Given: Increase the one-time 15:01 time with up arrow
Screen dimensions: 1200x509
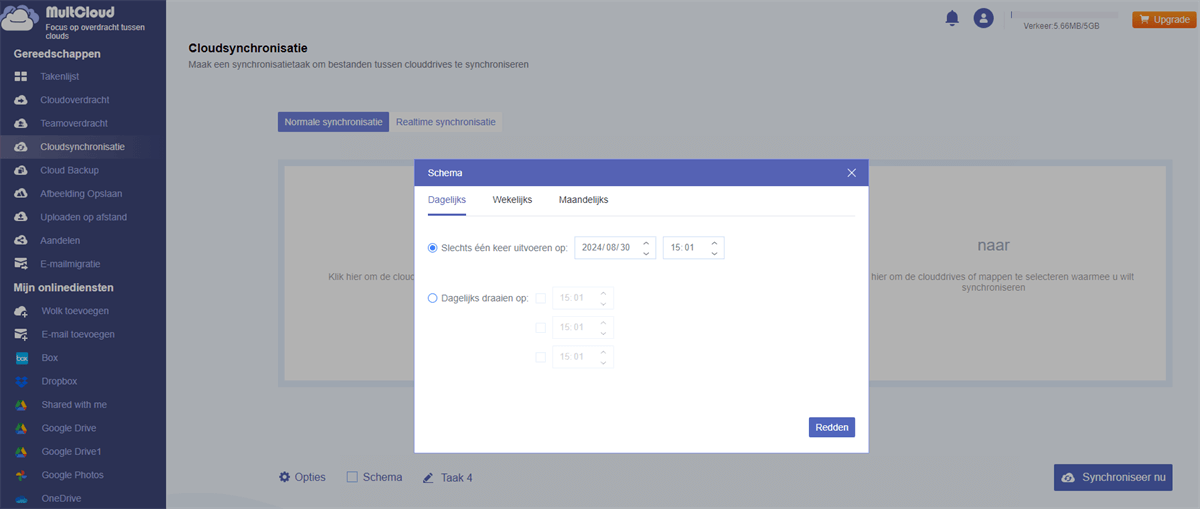Looking at the screenshot, I should pos(714,242).
